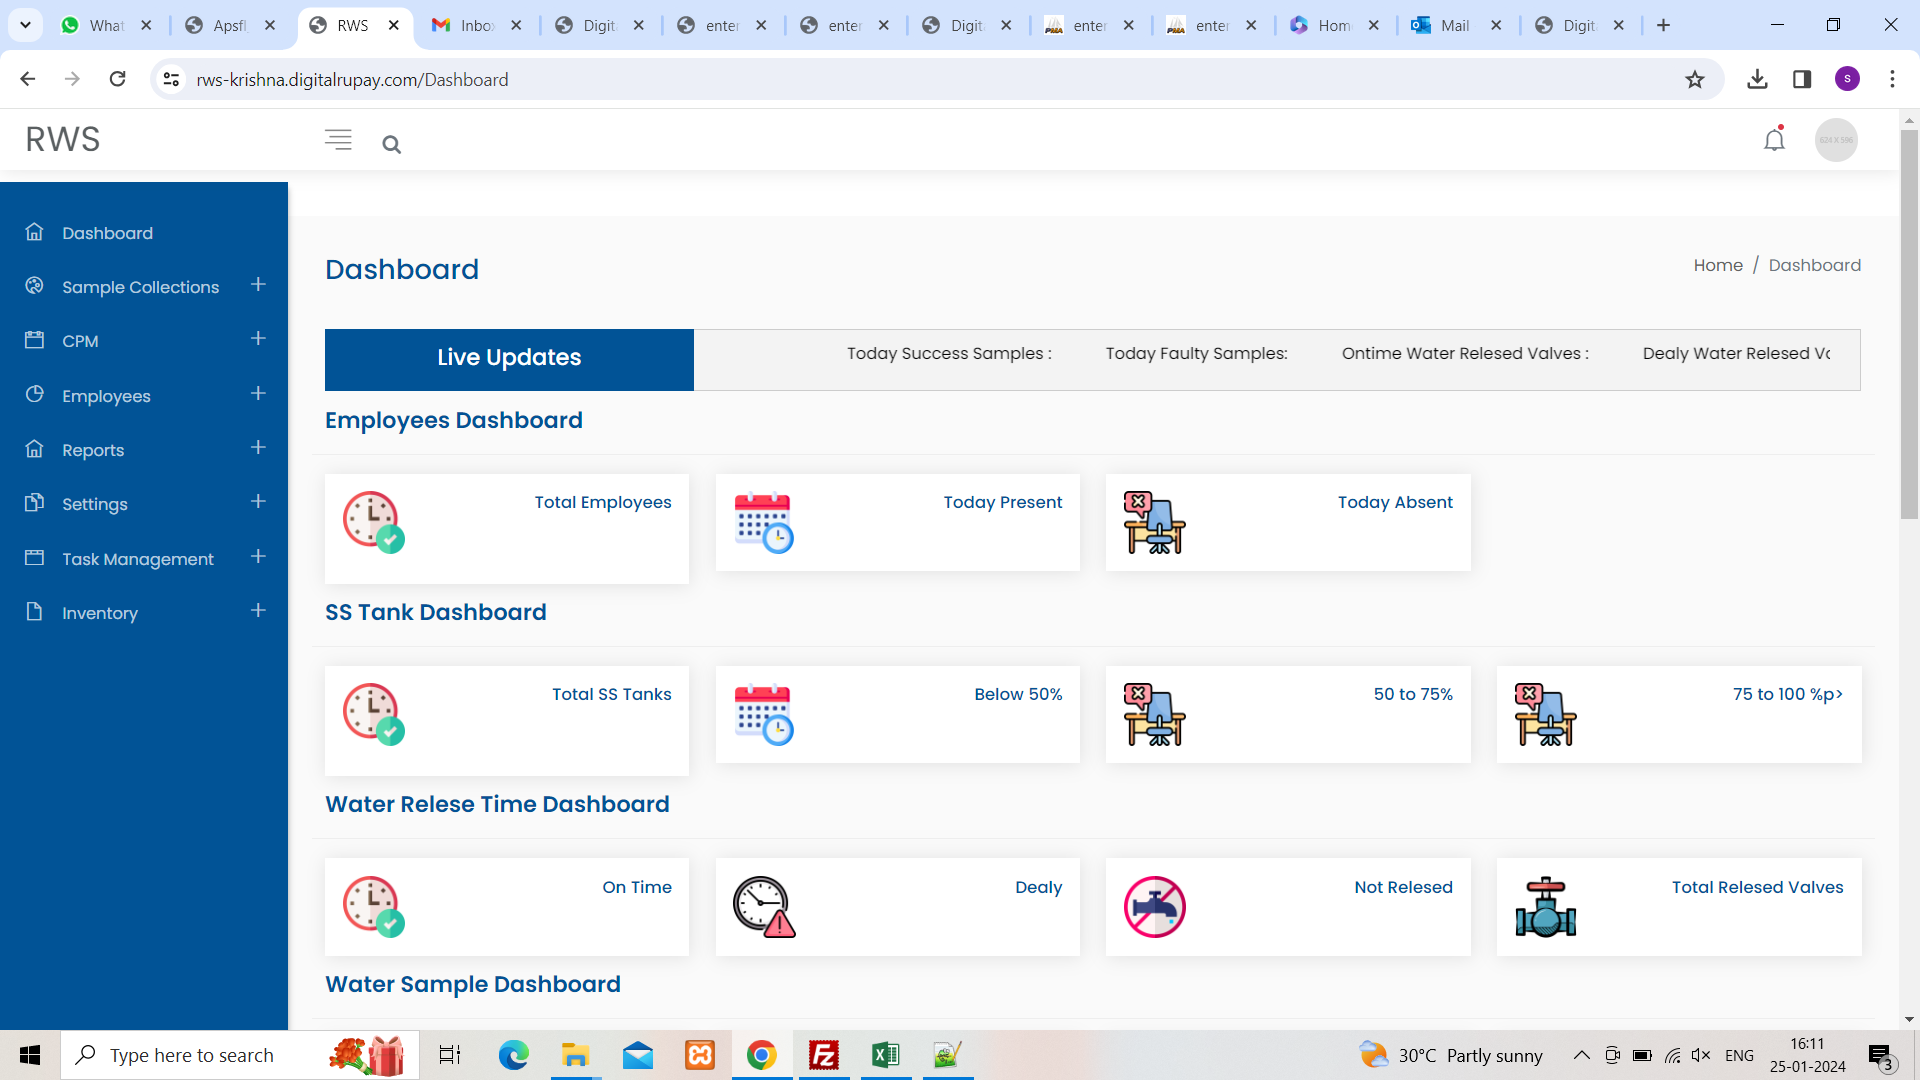Image resolution: width=1920 pixels, height=1080 pixels.
Task: Click Today Faulty Samples ticker text
Action: 1196,353
